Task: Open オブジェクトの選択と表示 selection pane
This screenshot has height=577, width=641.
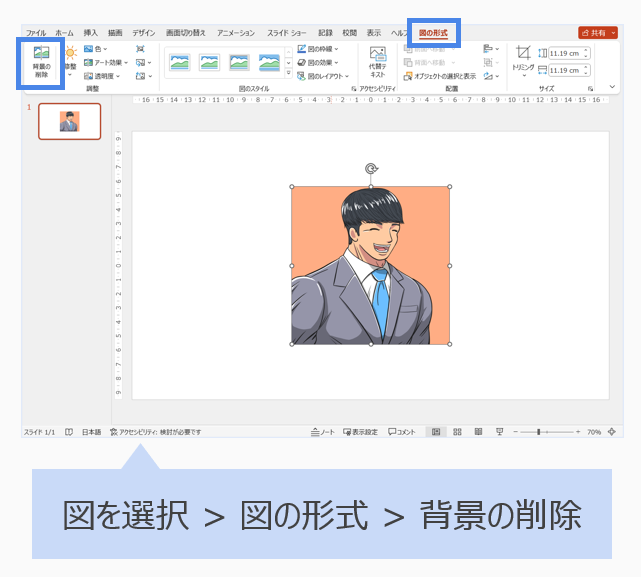Action: coord(440,76)
